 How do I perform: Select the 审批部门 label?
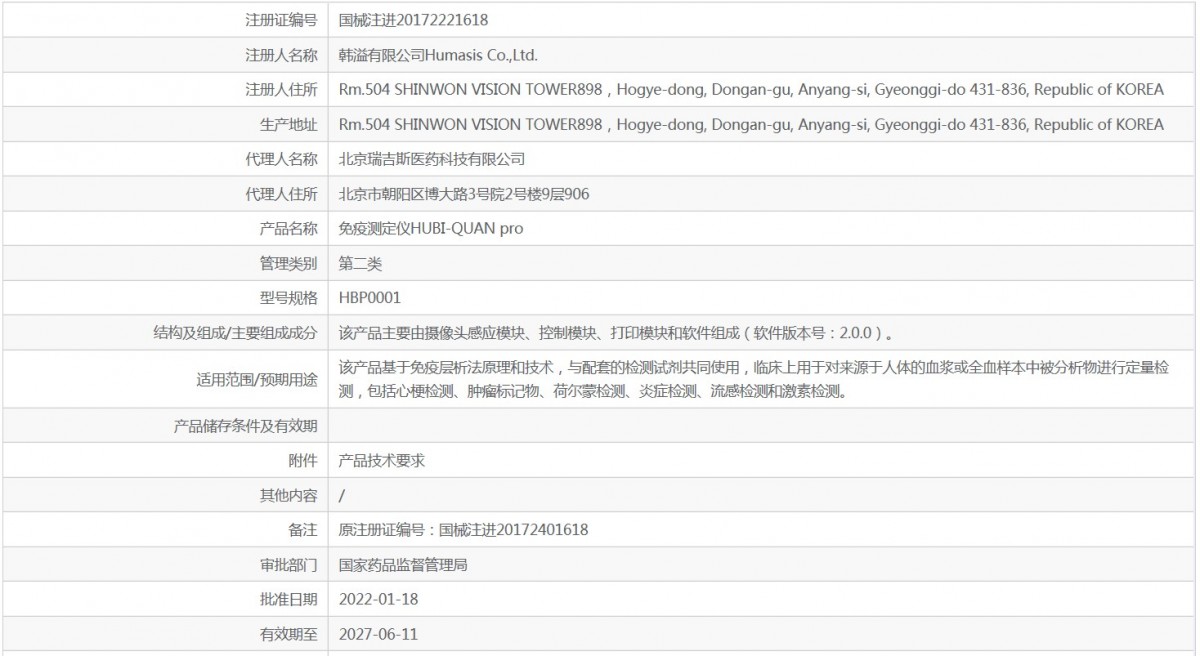pyautogui.click(x=289, y=565)
